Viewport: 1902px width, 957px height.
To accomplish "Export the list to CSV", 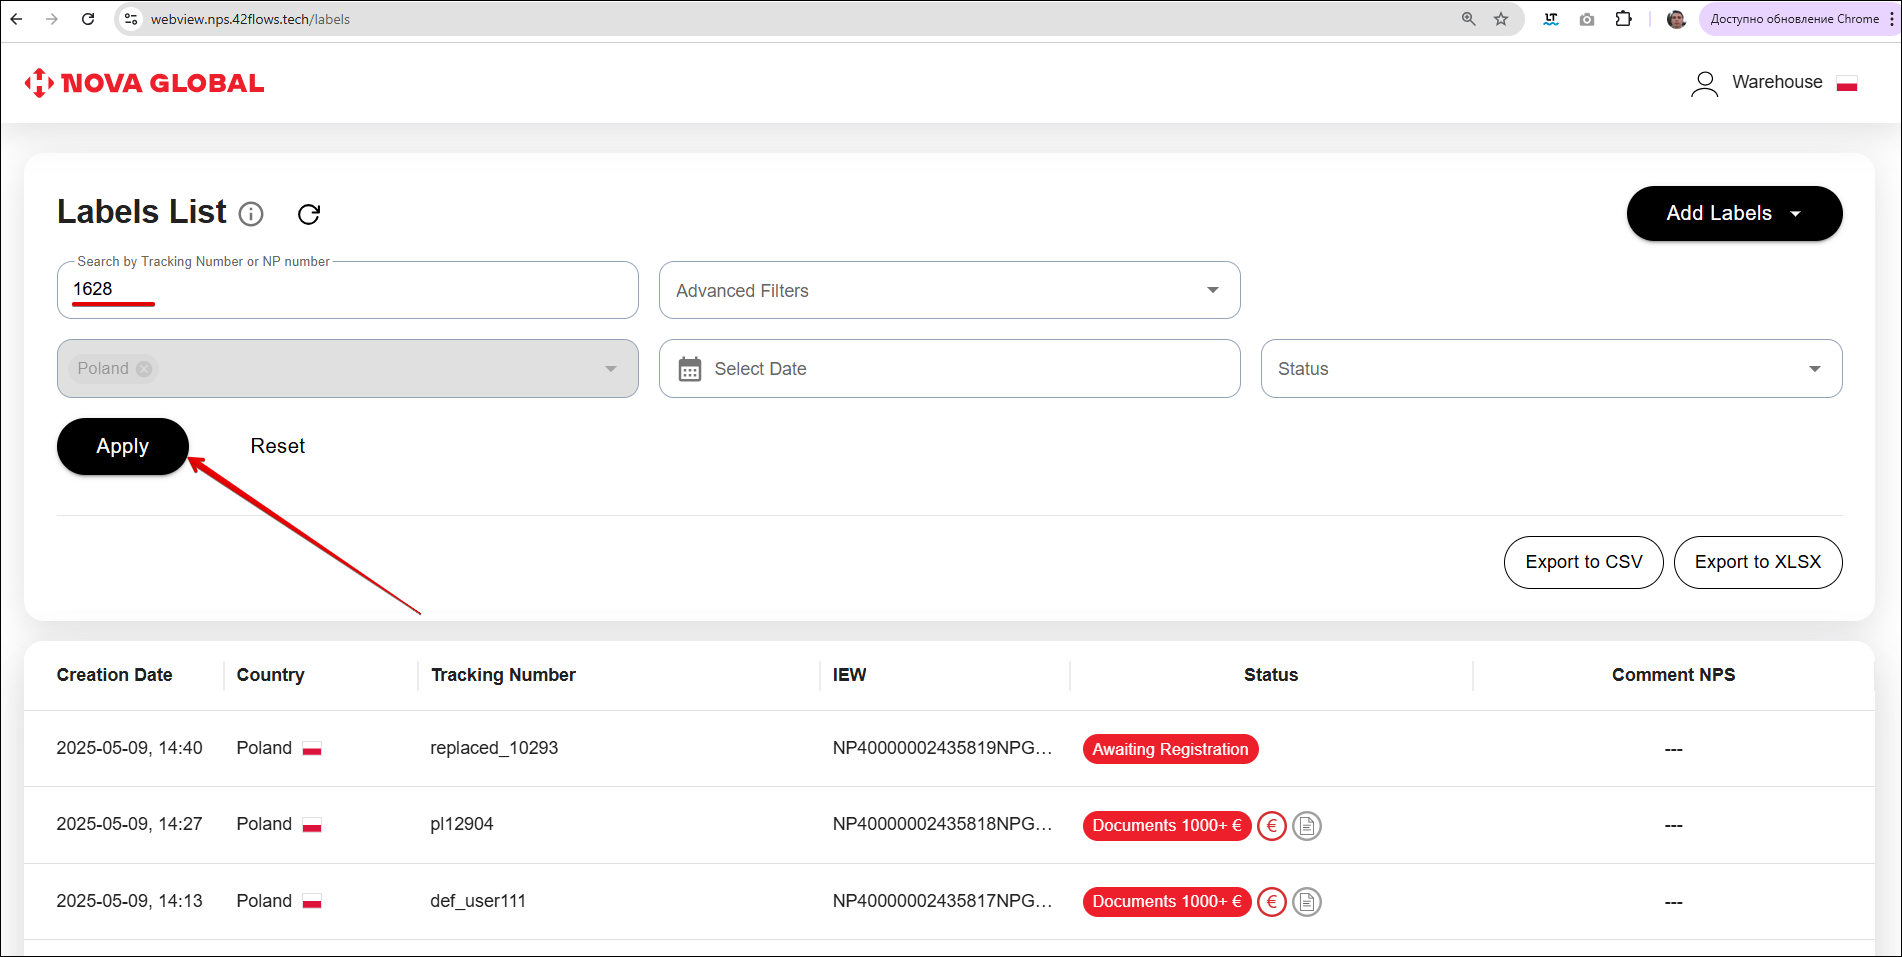I will click(x=1583, y=562).
